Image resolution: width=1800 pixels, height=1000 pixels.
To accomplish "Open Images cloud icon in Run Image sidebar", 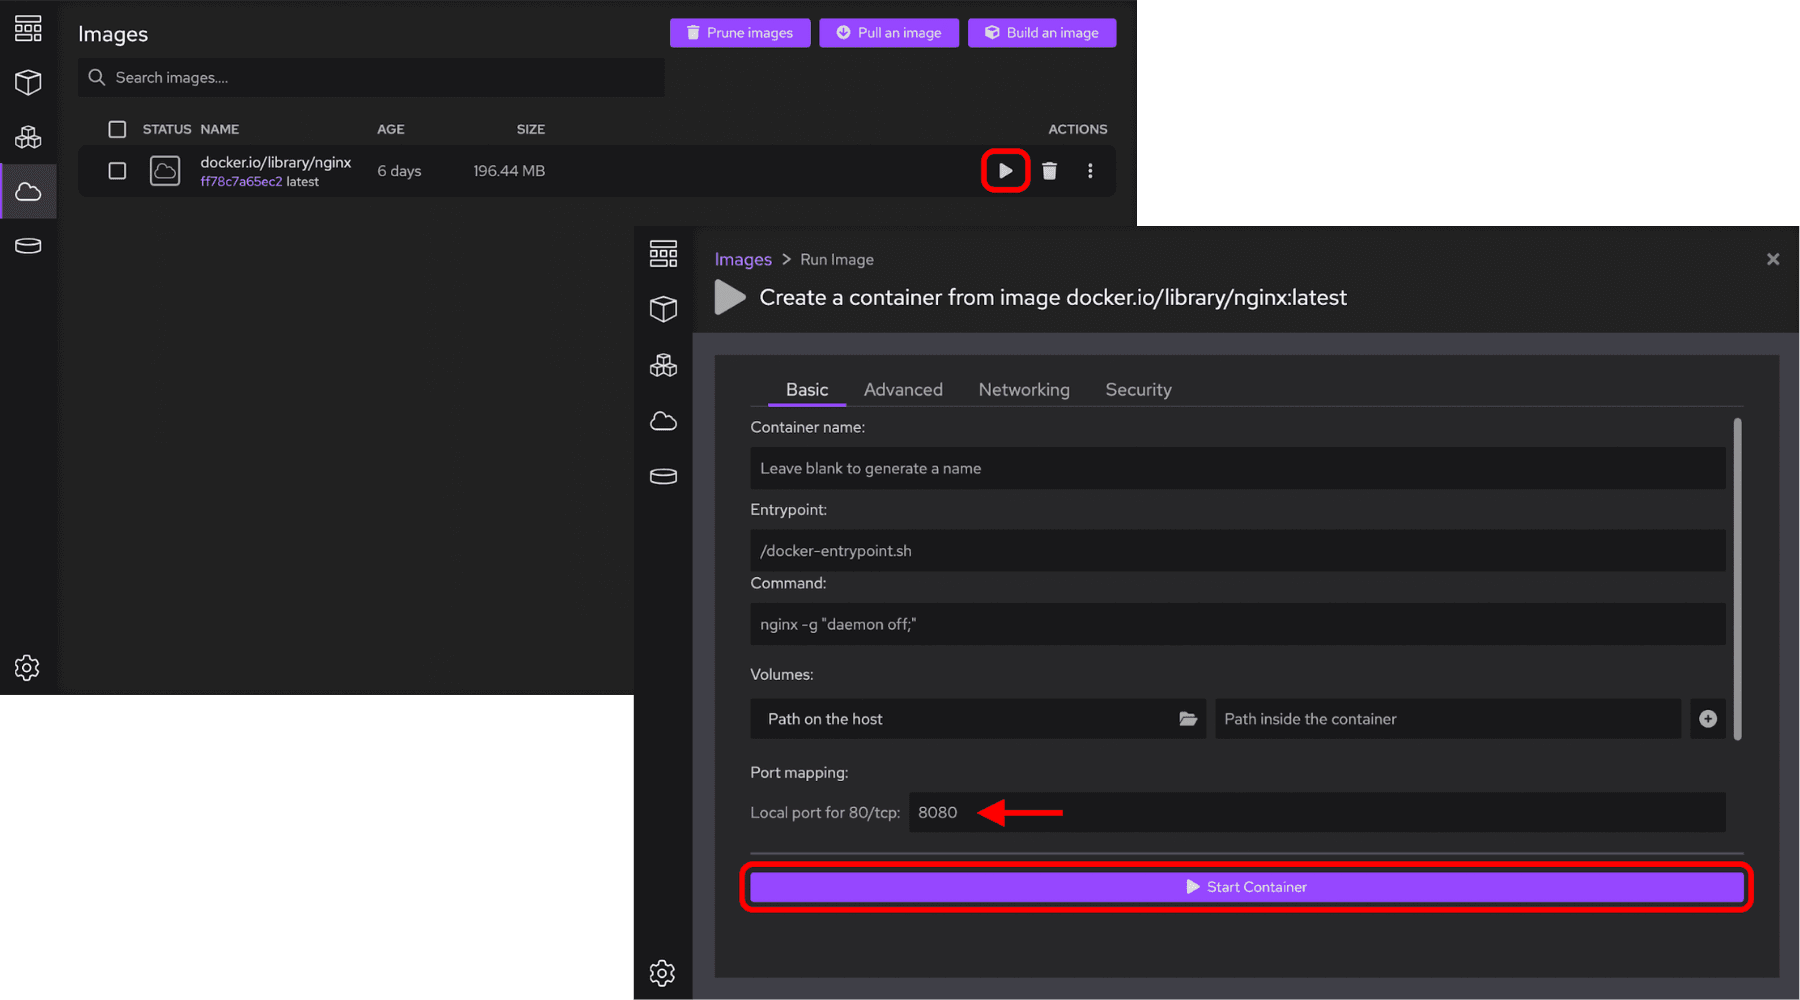I will click(x=663, y=421).
